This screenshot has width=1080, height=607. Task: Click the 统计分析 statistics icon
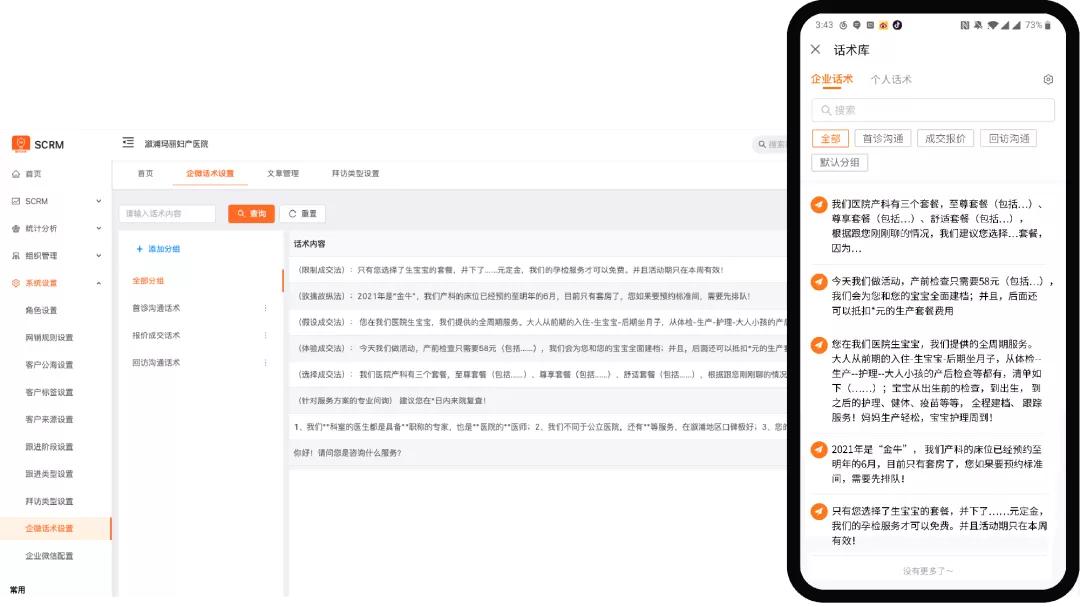(16, 229)
